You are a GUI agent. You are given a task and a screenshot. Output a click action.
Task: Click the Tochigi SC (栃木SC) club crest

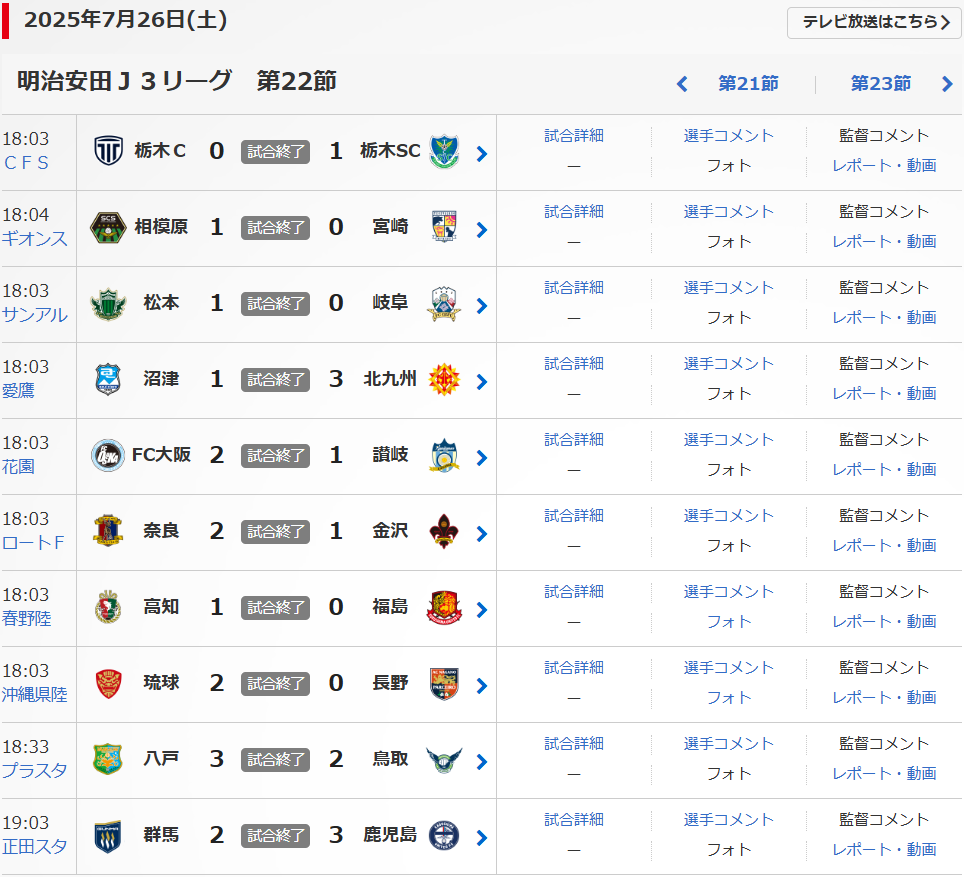point(445,152)
